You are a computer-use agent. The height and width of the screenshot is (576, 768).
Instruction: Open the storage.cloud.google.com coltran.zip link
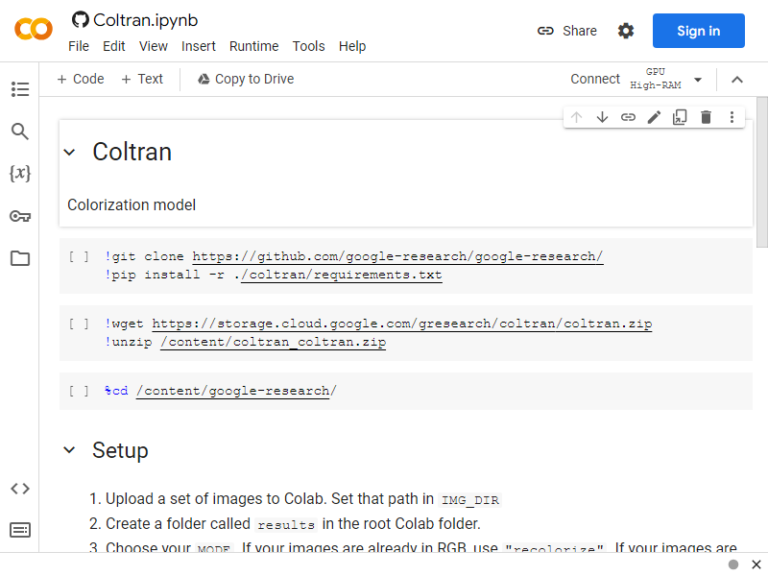pyautogui.click(x=402, y=324)
